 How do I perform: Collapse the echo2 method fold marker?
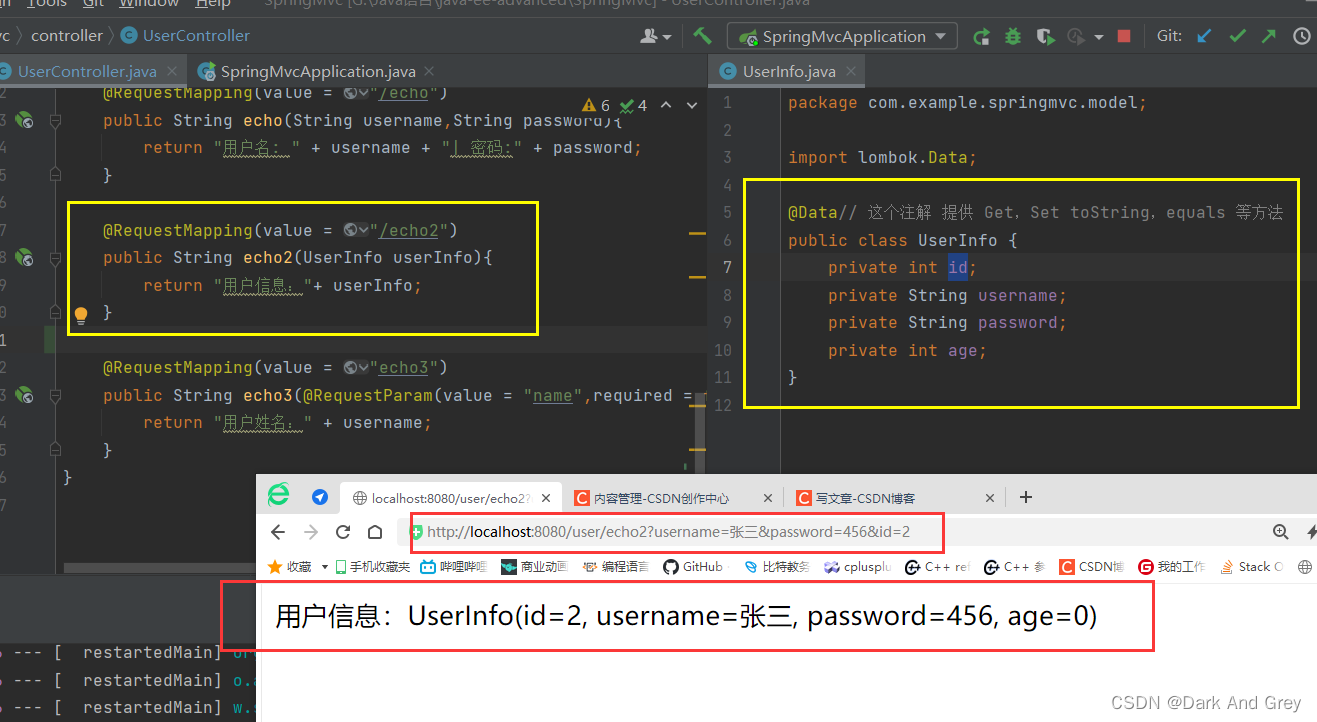click(55, 257)
